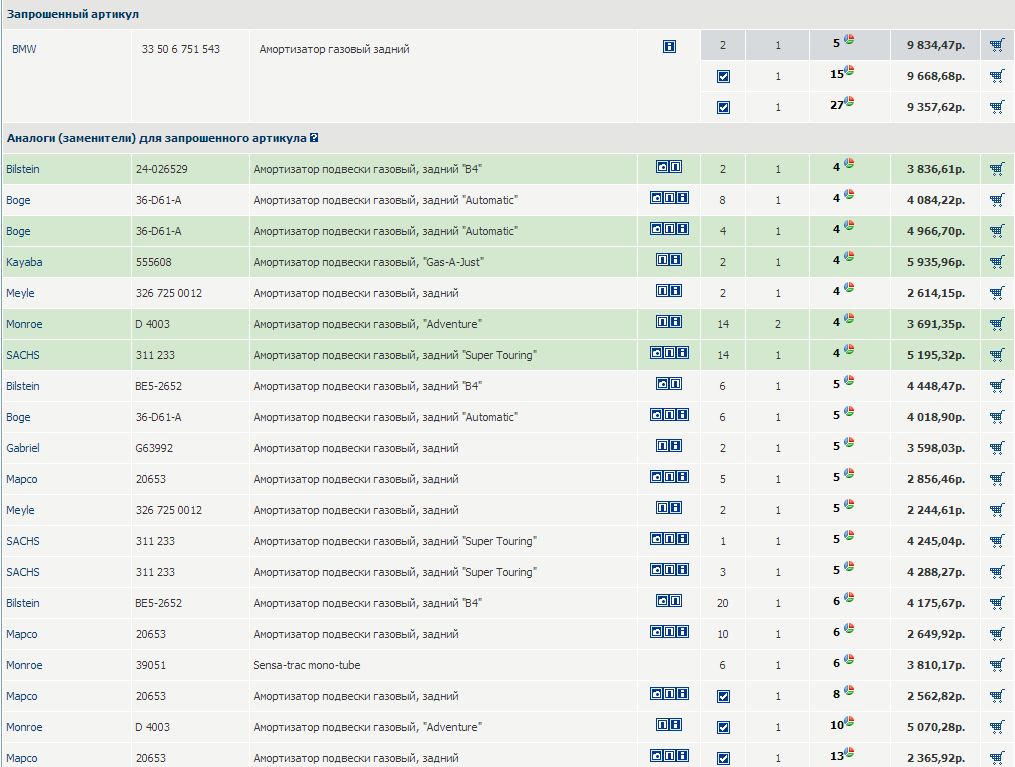Click the cart icon for Boge at 4 084,22р.
1015x767 pixels.
(x=997, y=200)
